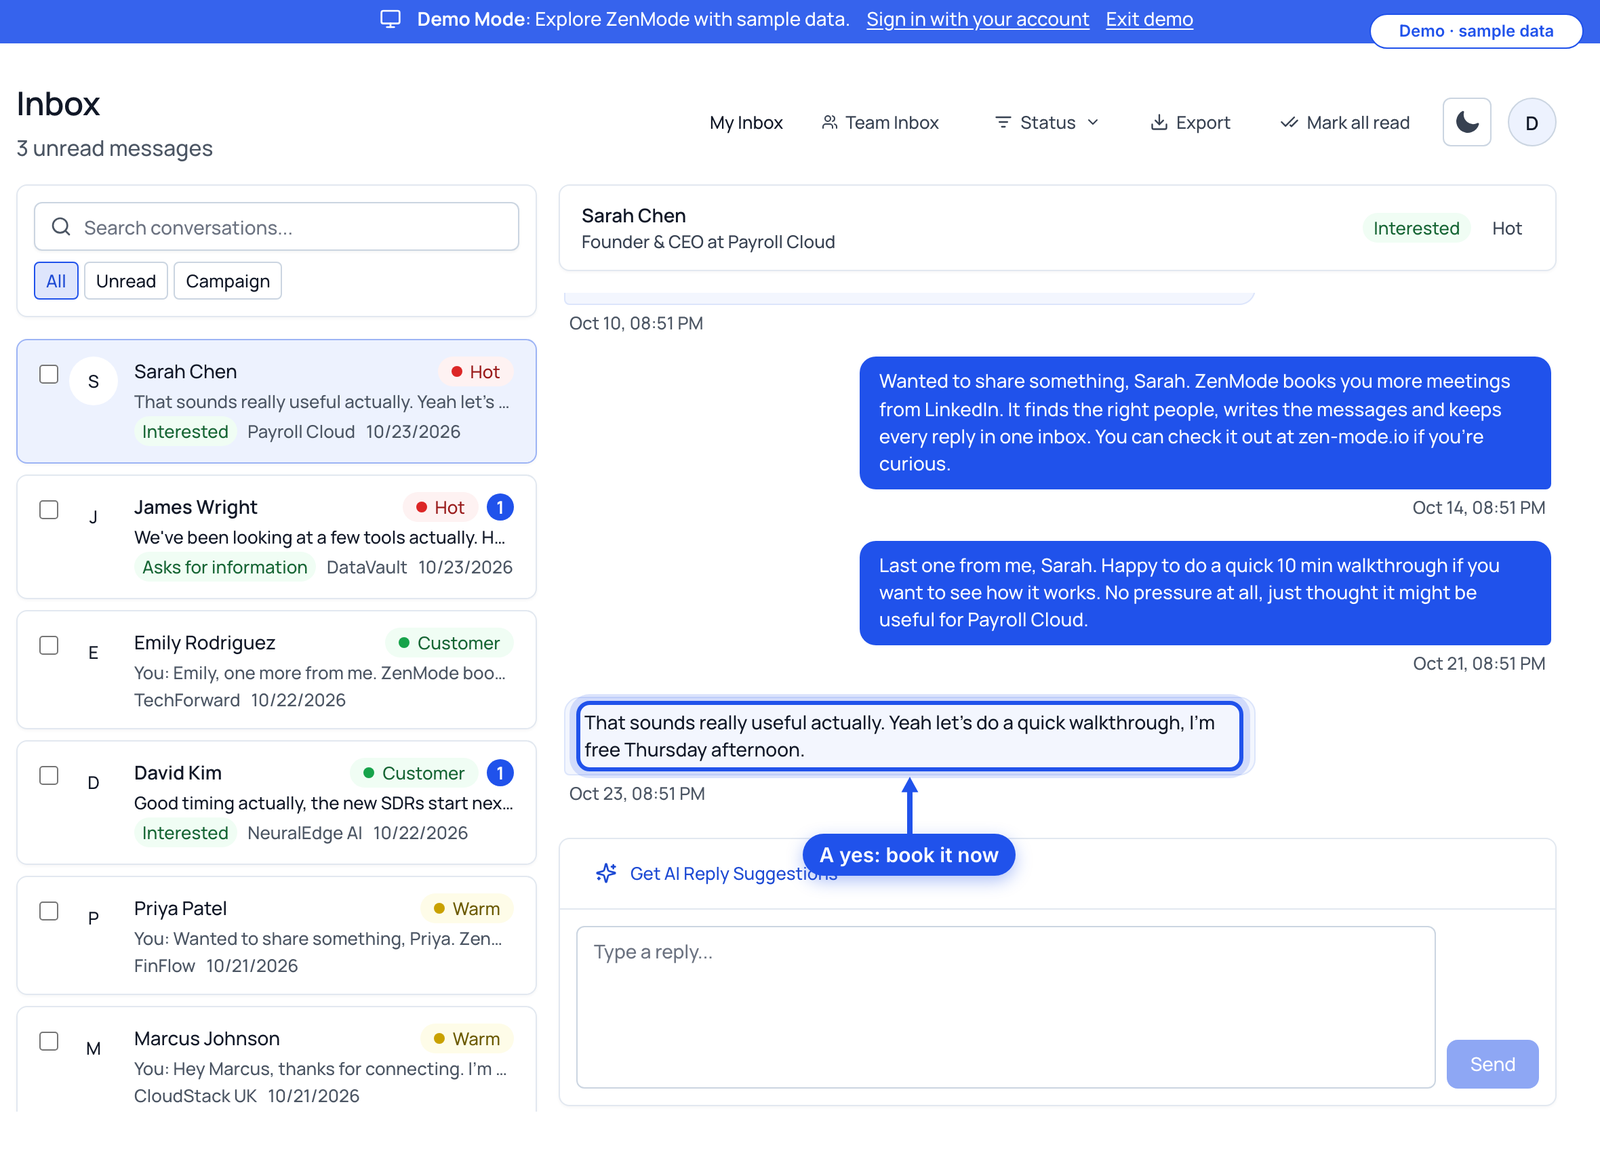Open David Kim's conversation
Image resolution: width=1600 pixels, height=1174 pixels.
(276, 802)
